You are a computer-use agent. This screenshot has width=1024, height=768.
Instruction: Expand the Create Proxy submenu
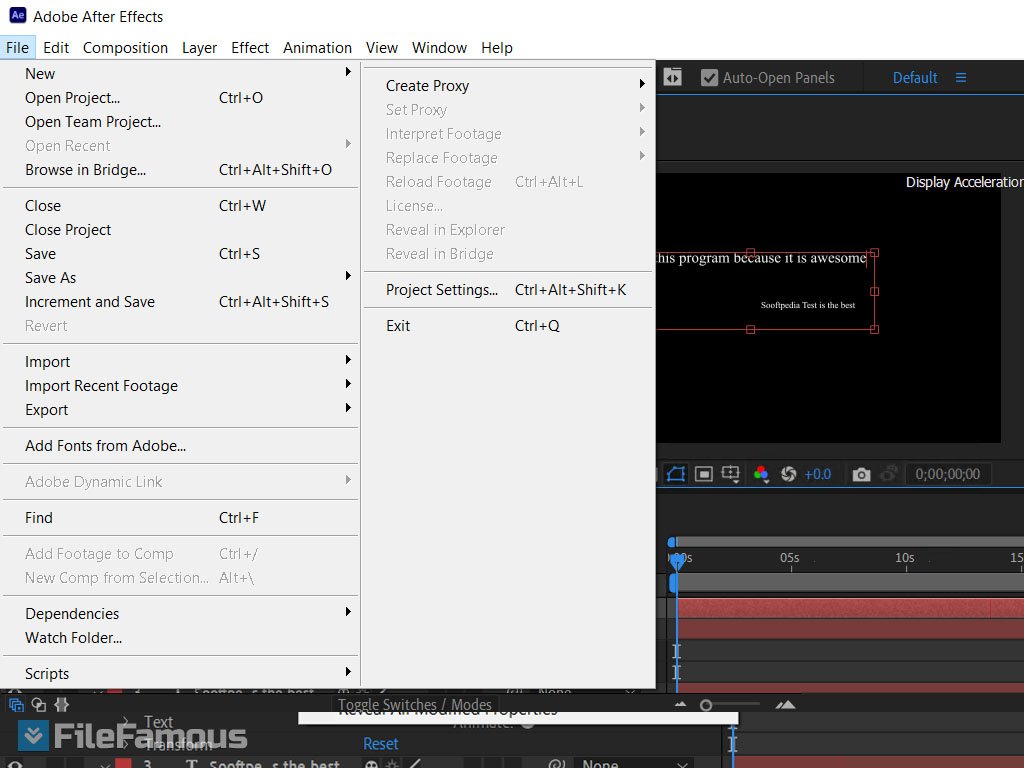pyautogui.click(x=508, y=86)
